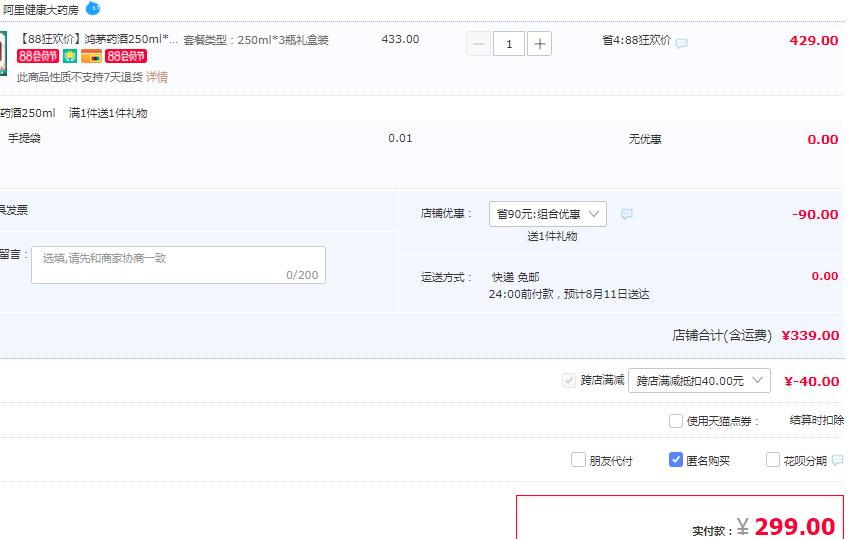The image size is (853, 539).
Task: Click the final payable amount 299.00
Action: [794, 526]
